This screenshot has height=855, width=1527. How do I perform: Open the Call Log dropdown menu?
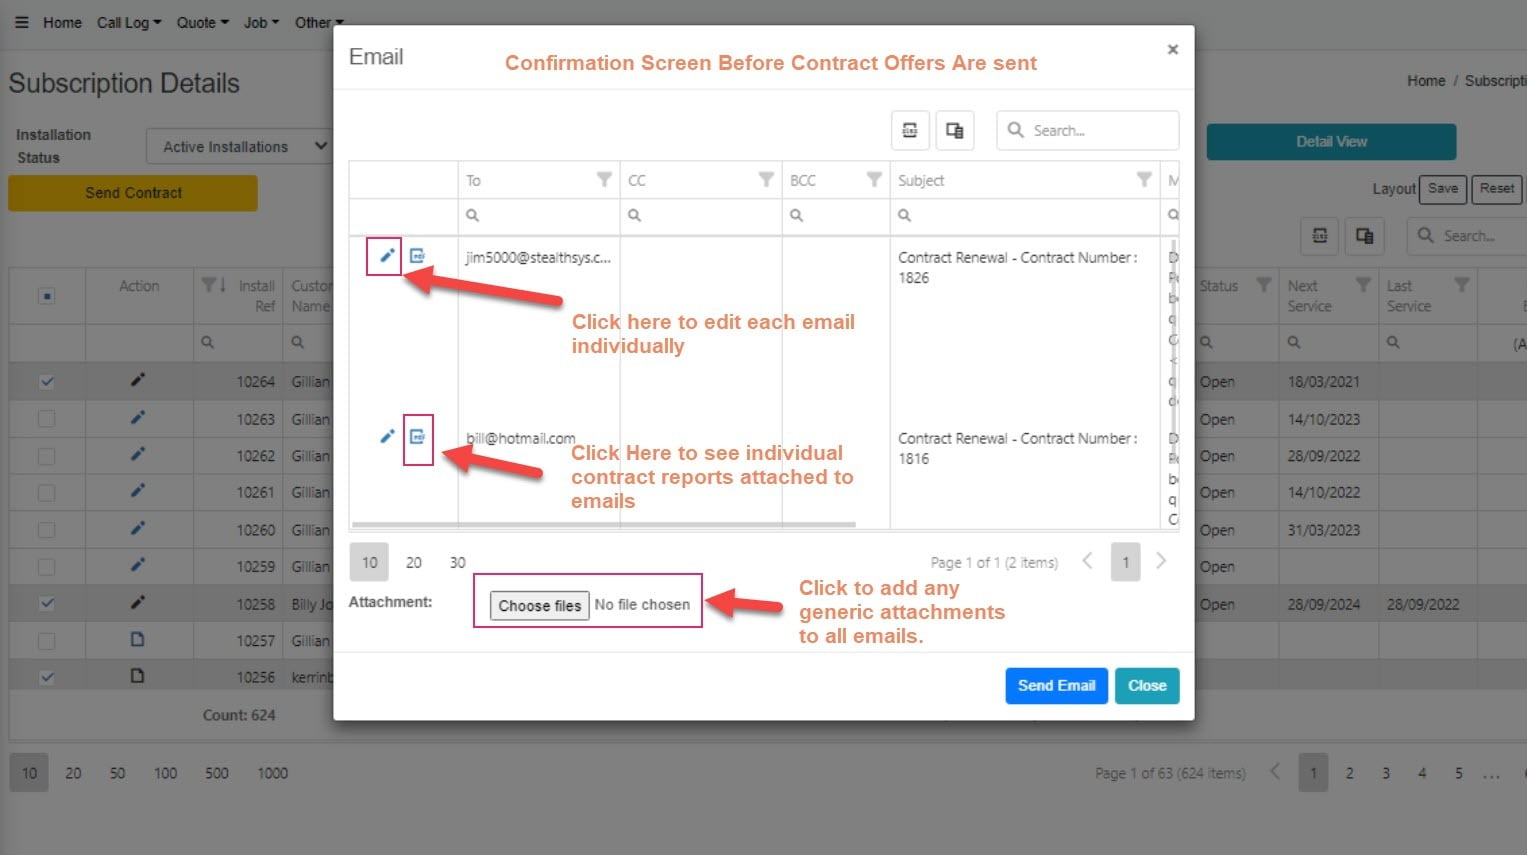[x=128, y=22]
